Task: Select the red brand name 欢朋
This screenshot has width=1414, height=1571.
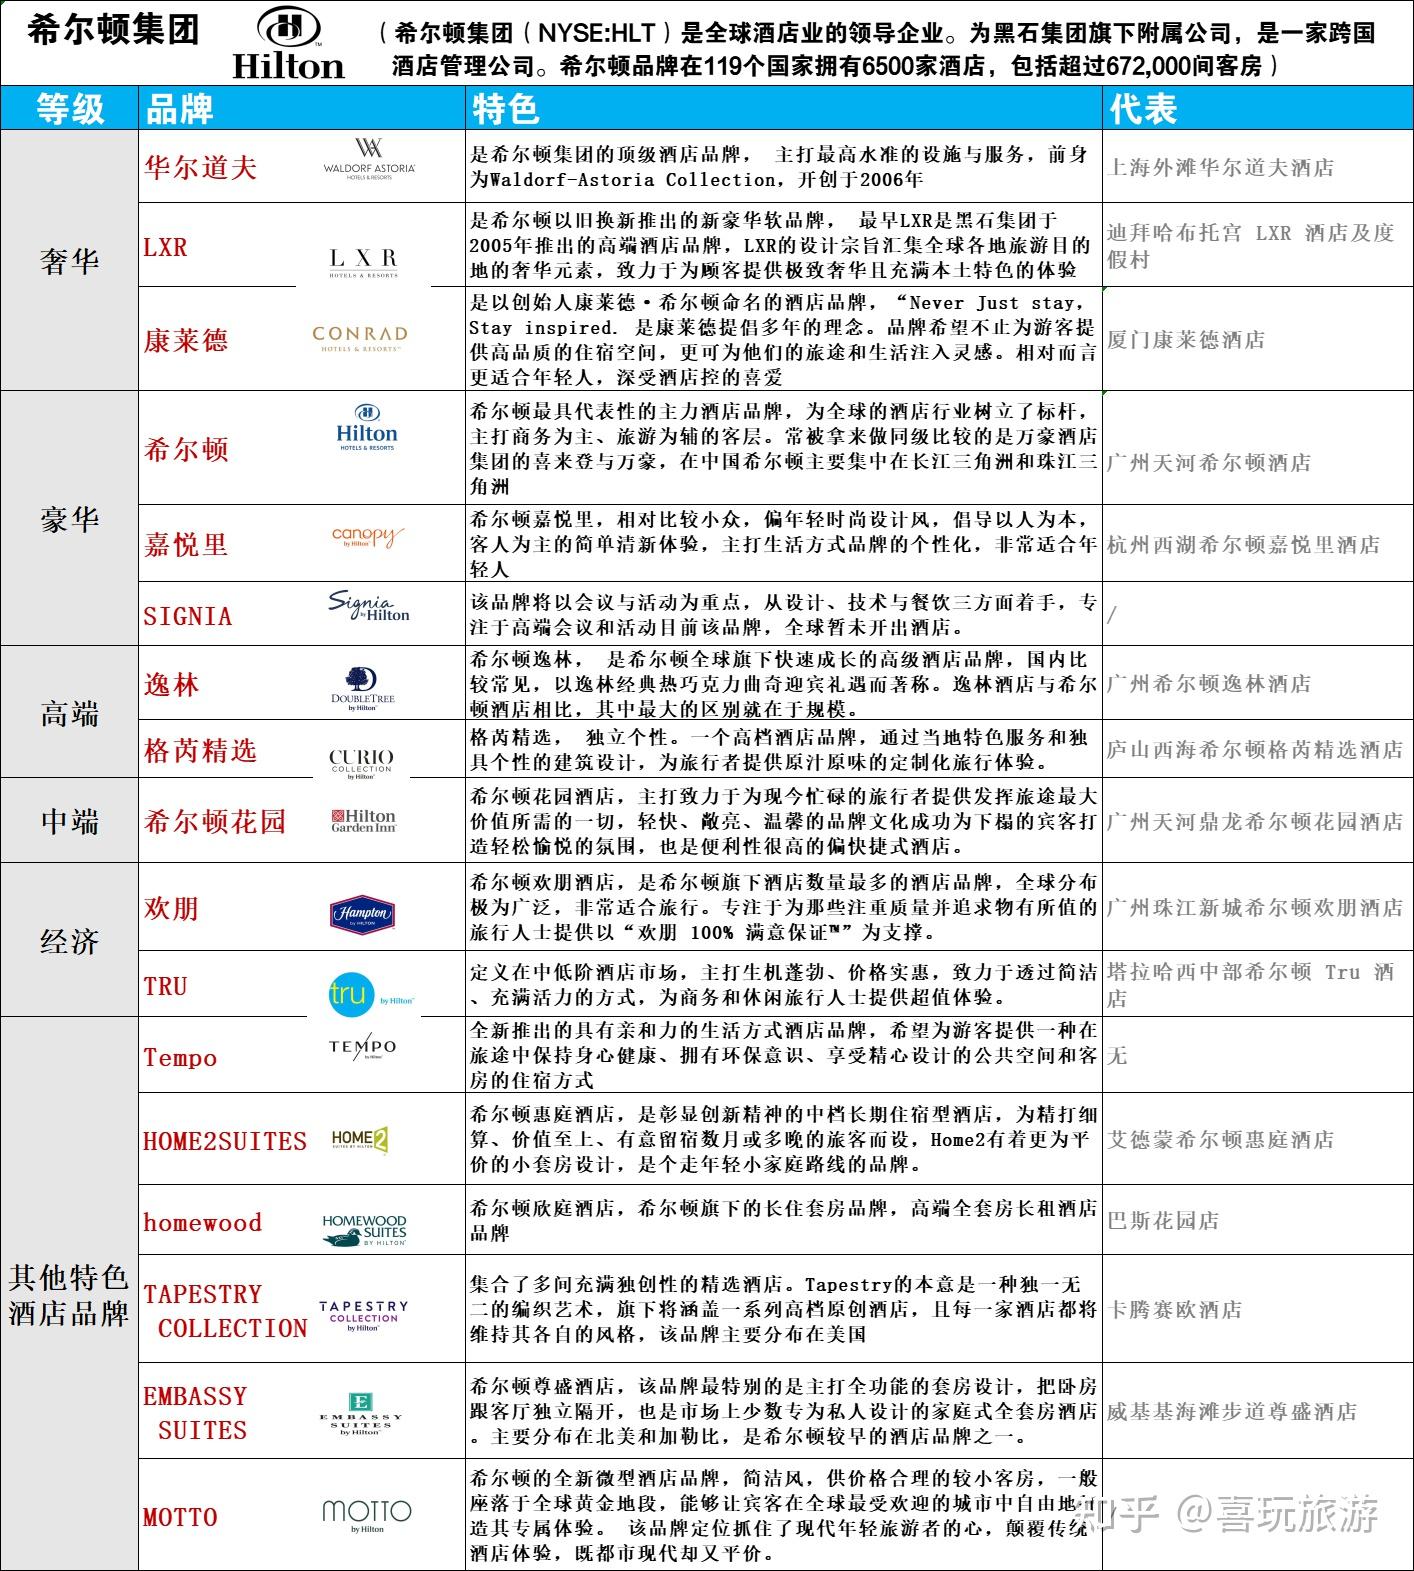Action: (x=172, y=908)
